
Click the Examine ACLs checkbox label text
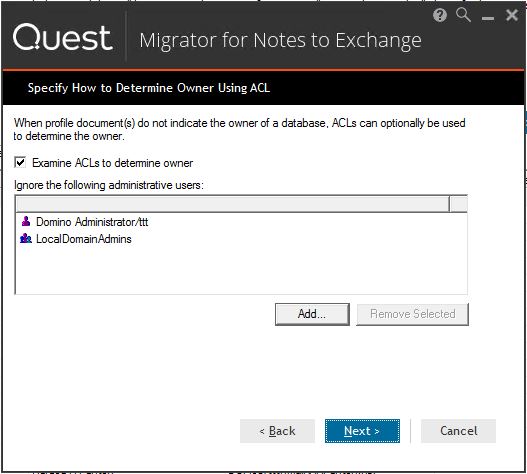pyautogui.click(x=113, y=163)
